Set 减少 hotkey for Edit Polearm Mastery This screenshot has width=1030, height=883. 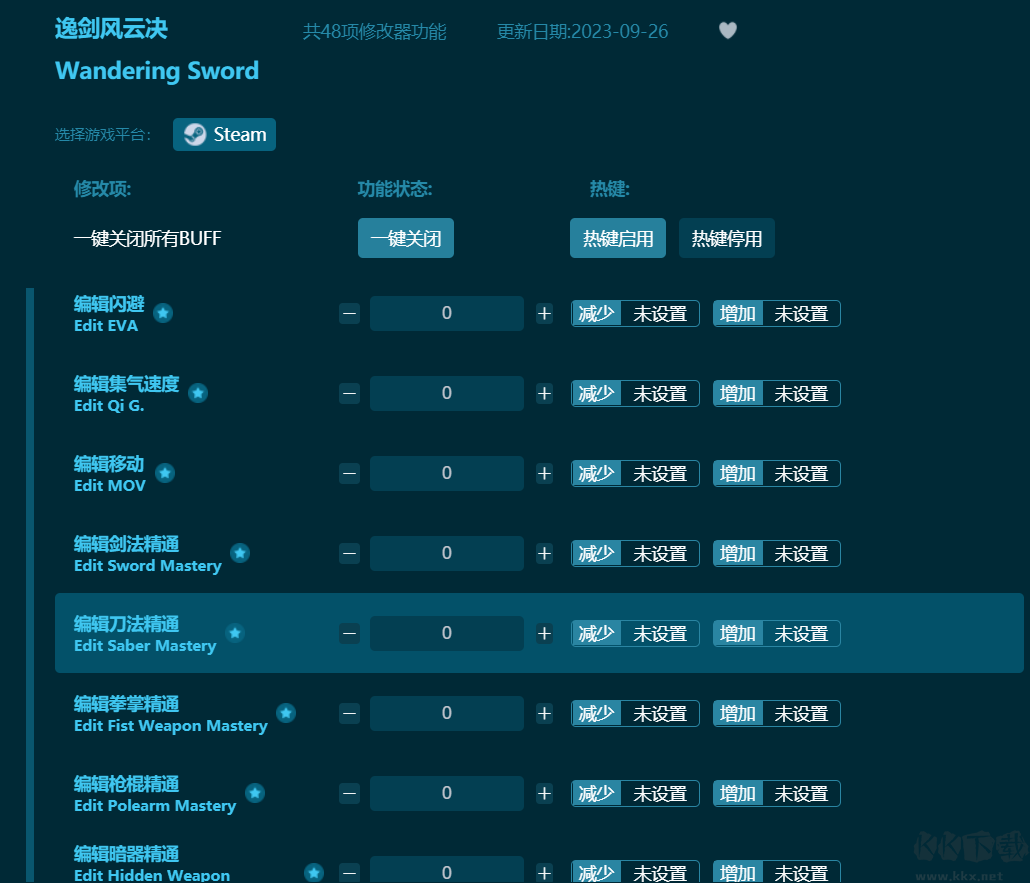tap(635, 794)
